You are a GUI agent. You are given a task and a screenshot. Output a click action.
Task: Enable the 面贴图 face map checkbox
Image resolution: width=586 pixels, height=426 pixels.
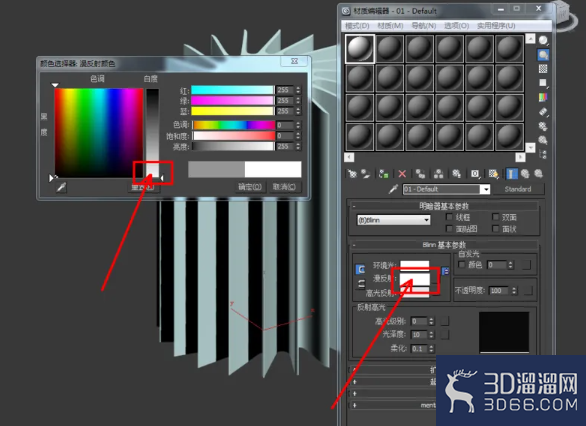[x=450, y=228]
